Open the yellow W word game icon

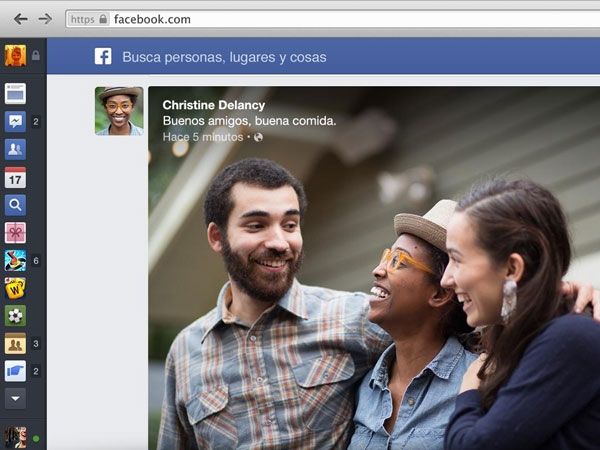pyautogui.click(x=15, y=288)
